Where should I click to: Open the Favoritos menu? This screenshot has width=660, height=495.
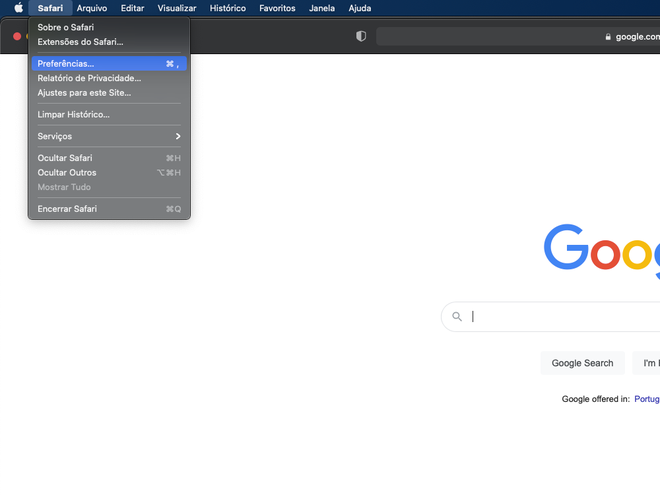point(277,8)
